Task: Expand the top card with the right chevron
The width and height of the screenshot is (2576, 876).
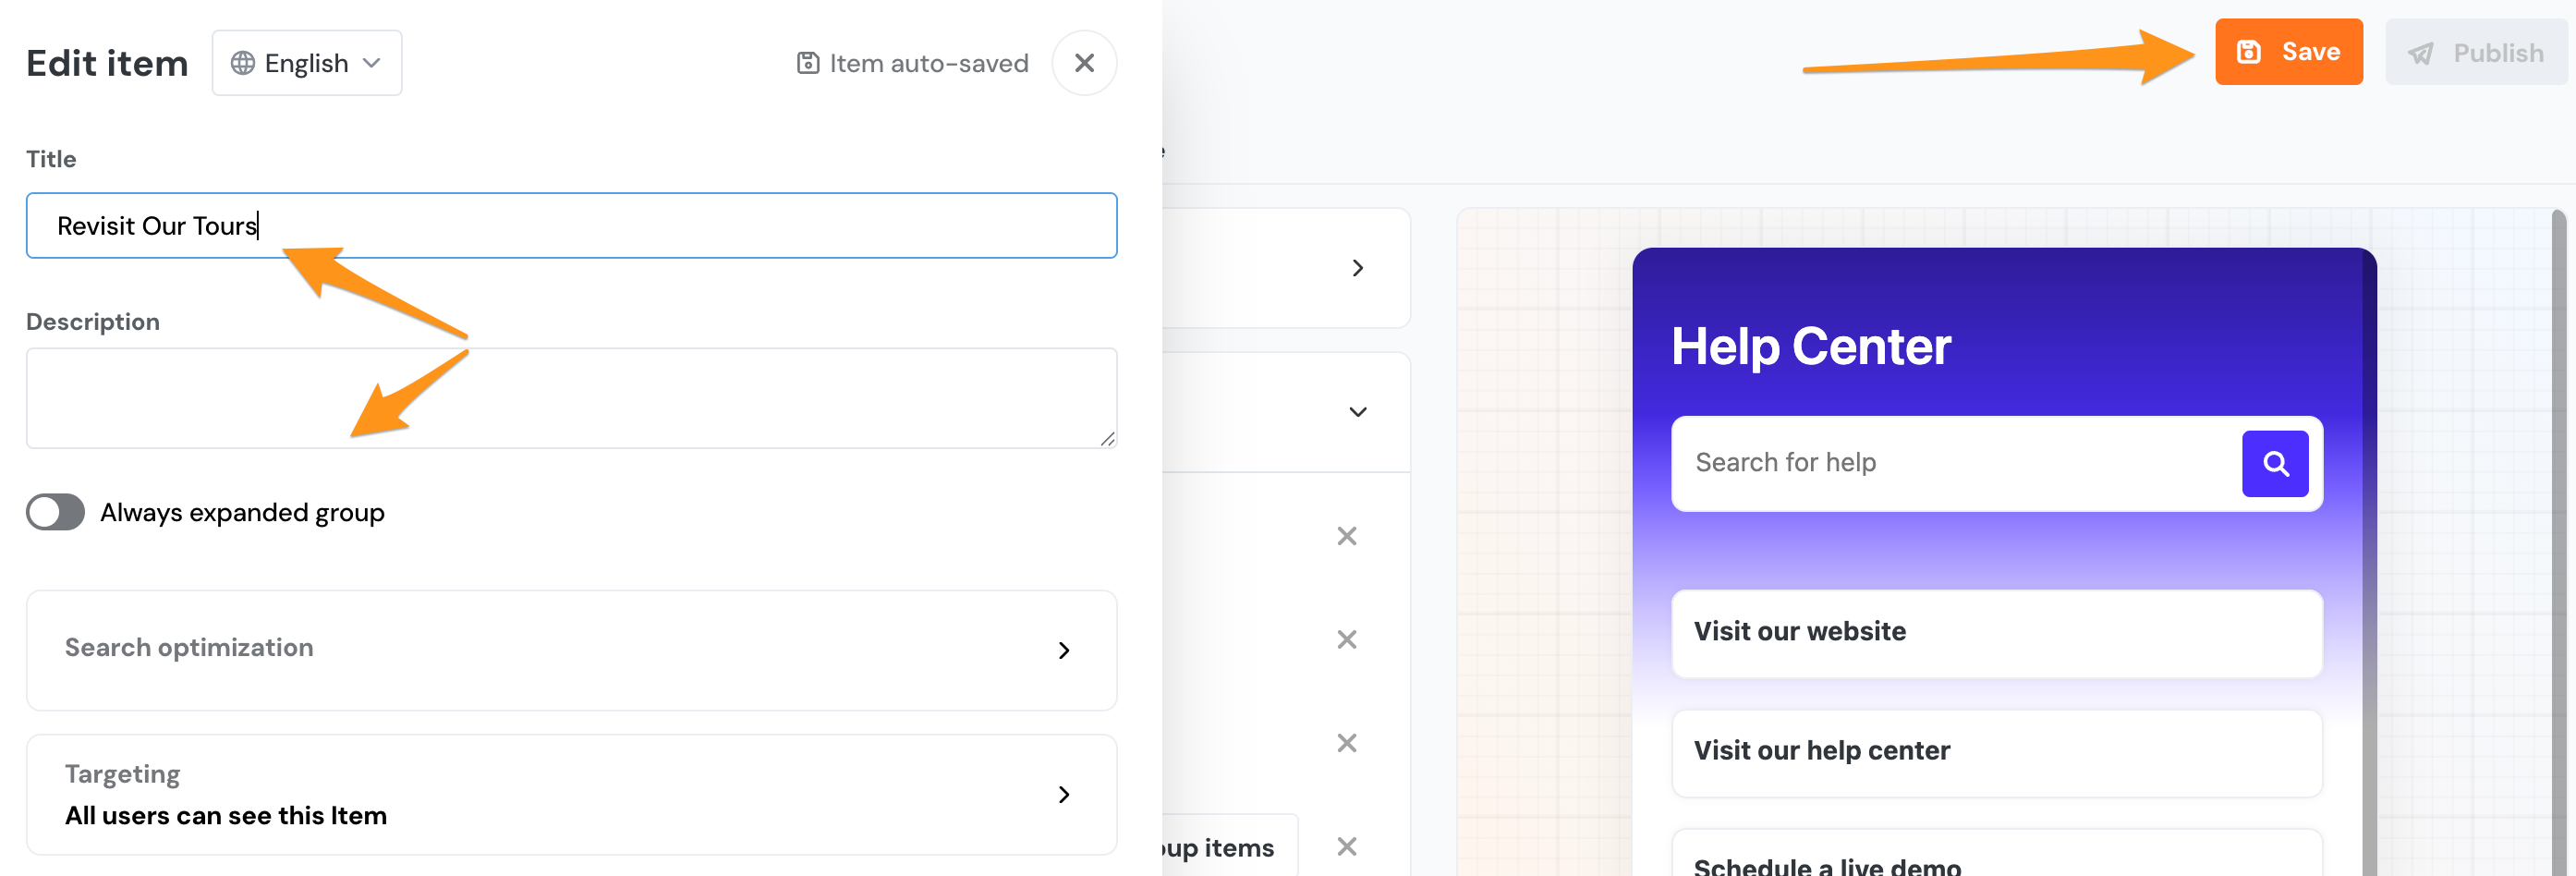Action: [1357, 268]
